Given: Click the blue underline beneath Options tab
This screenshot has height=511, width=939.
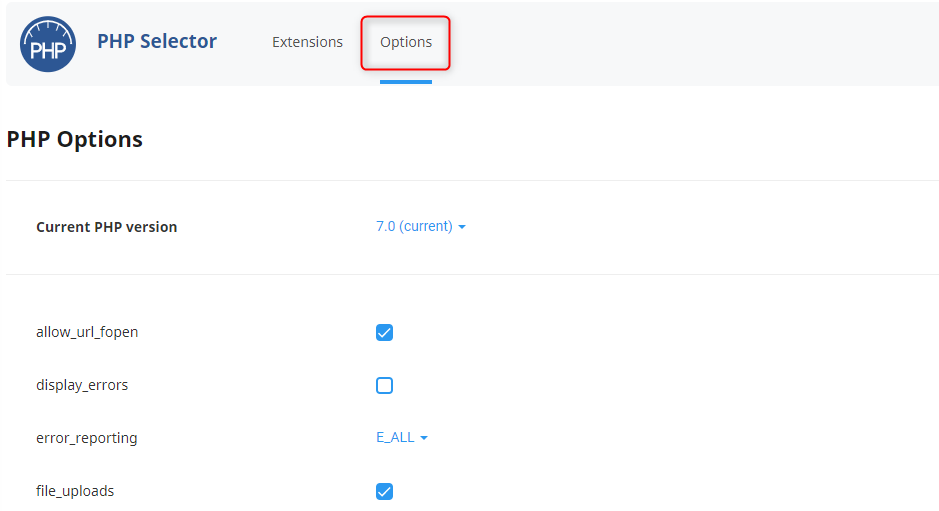Looking at the screenshot, I should pos(406,82).
